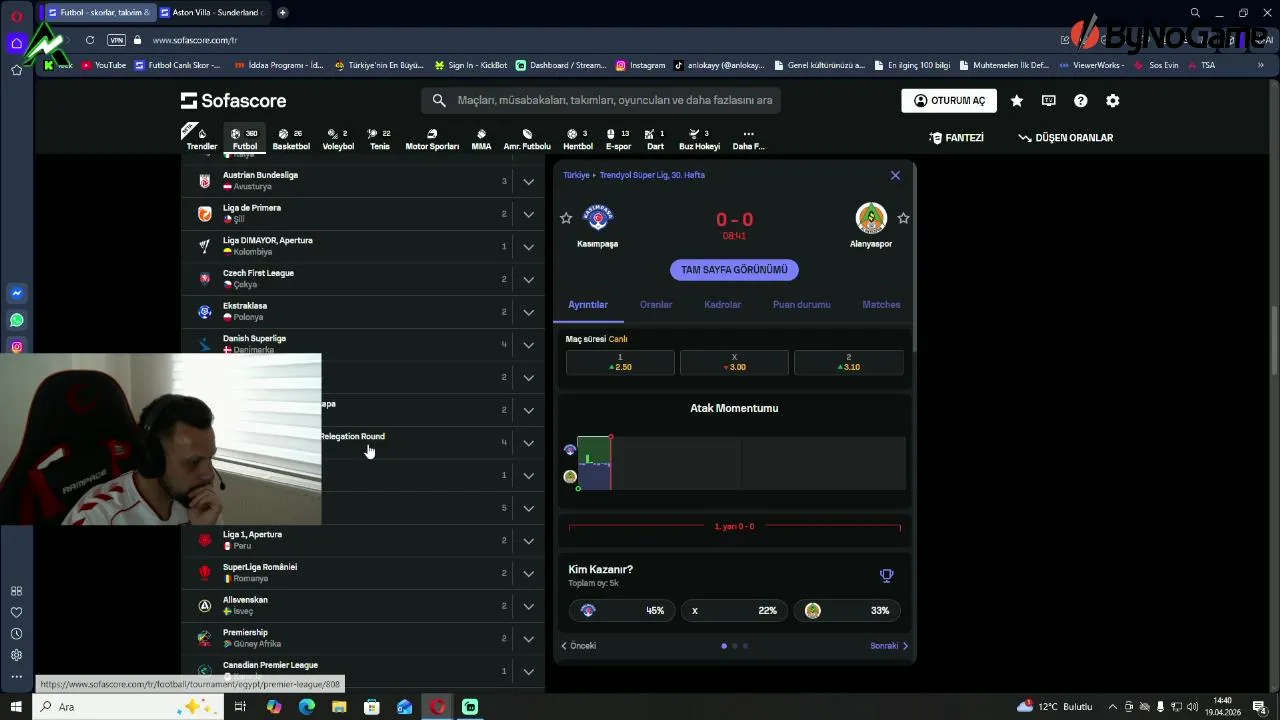Go to Sonraki card

[889, 646]
